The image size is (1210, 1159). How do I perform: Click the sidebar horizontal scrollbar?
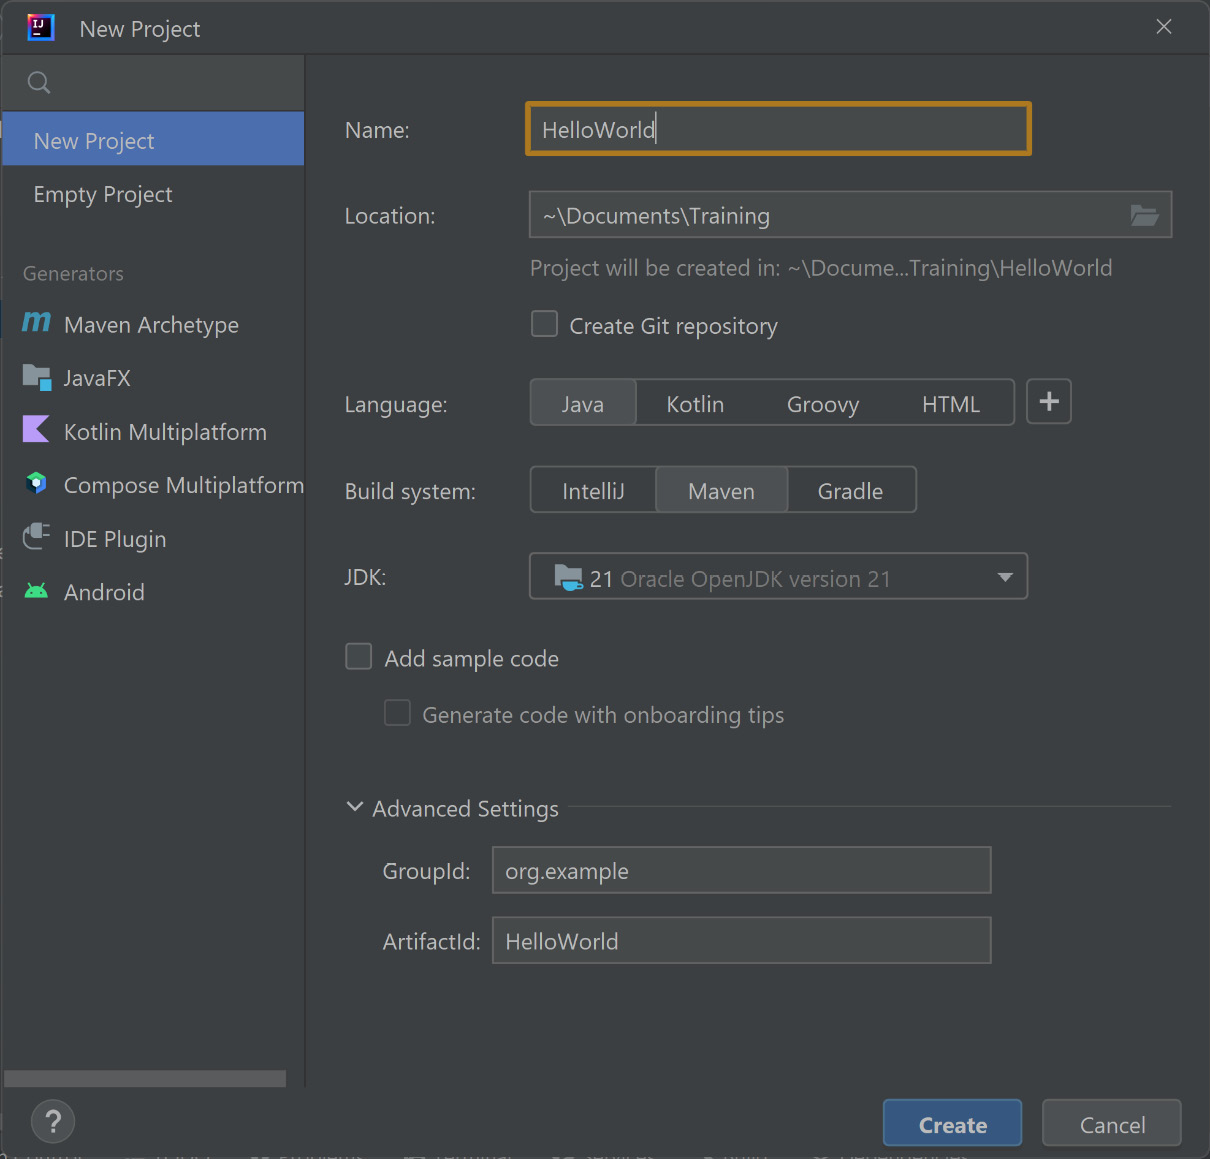point(145,1078)
